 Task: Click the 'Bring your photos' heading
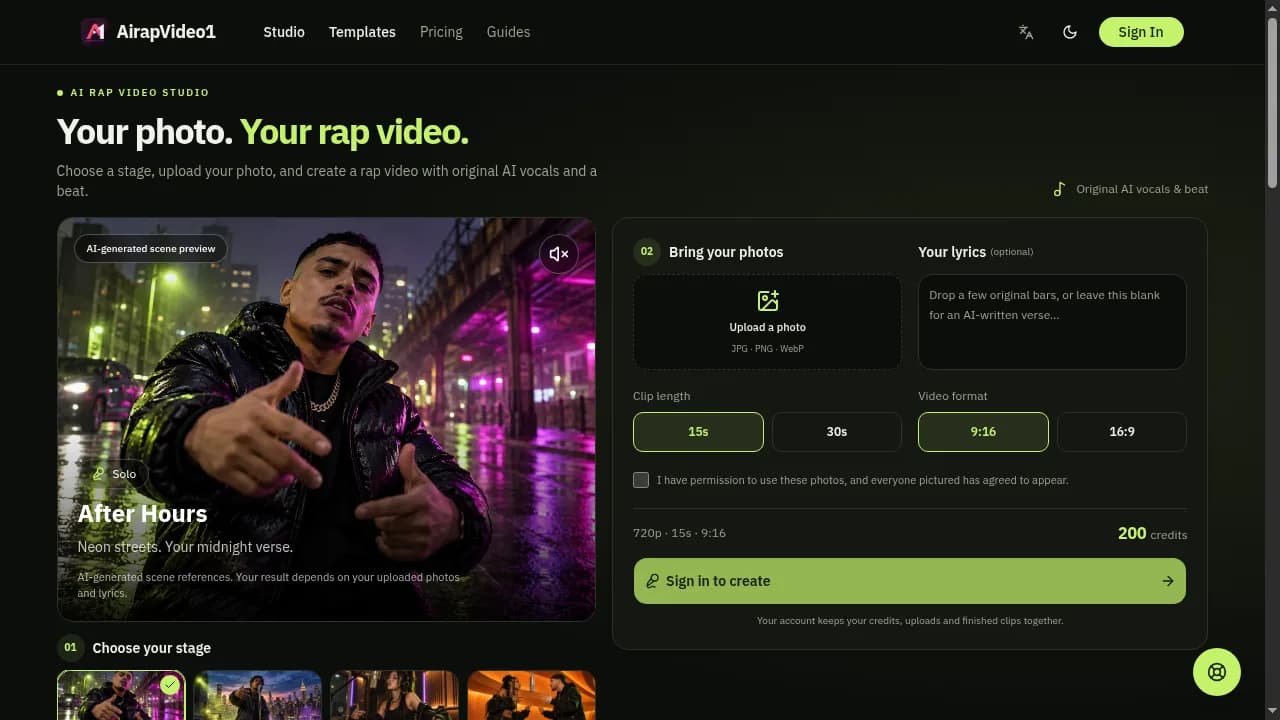(x=726, y=252)
